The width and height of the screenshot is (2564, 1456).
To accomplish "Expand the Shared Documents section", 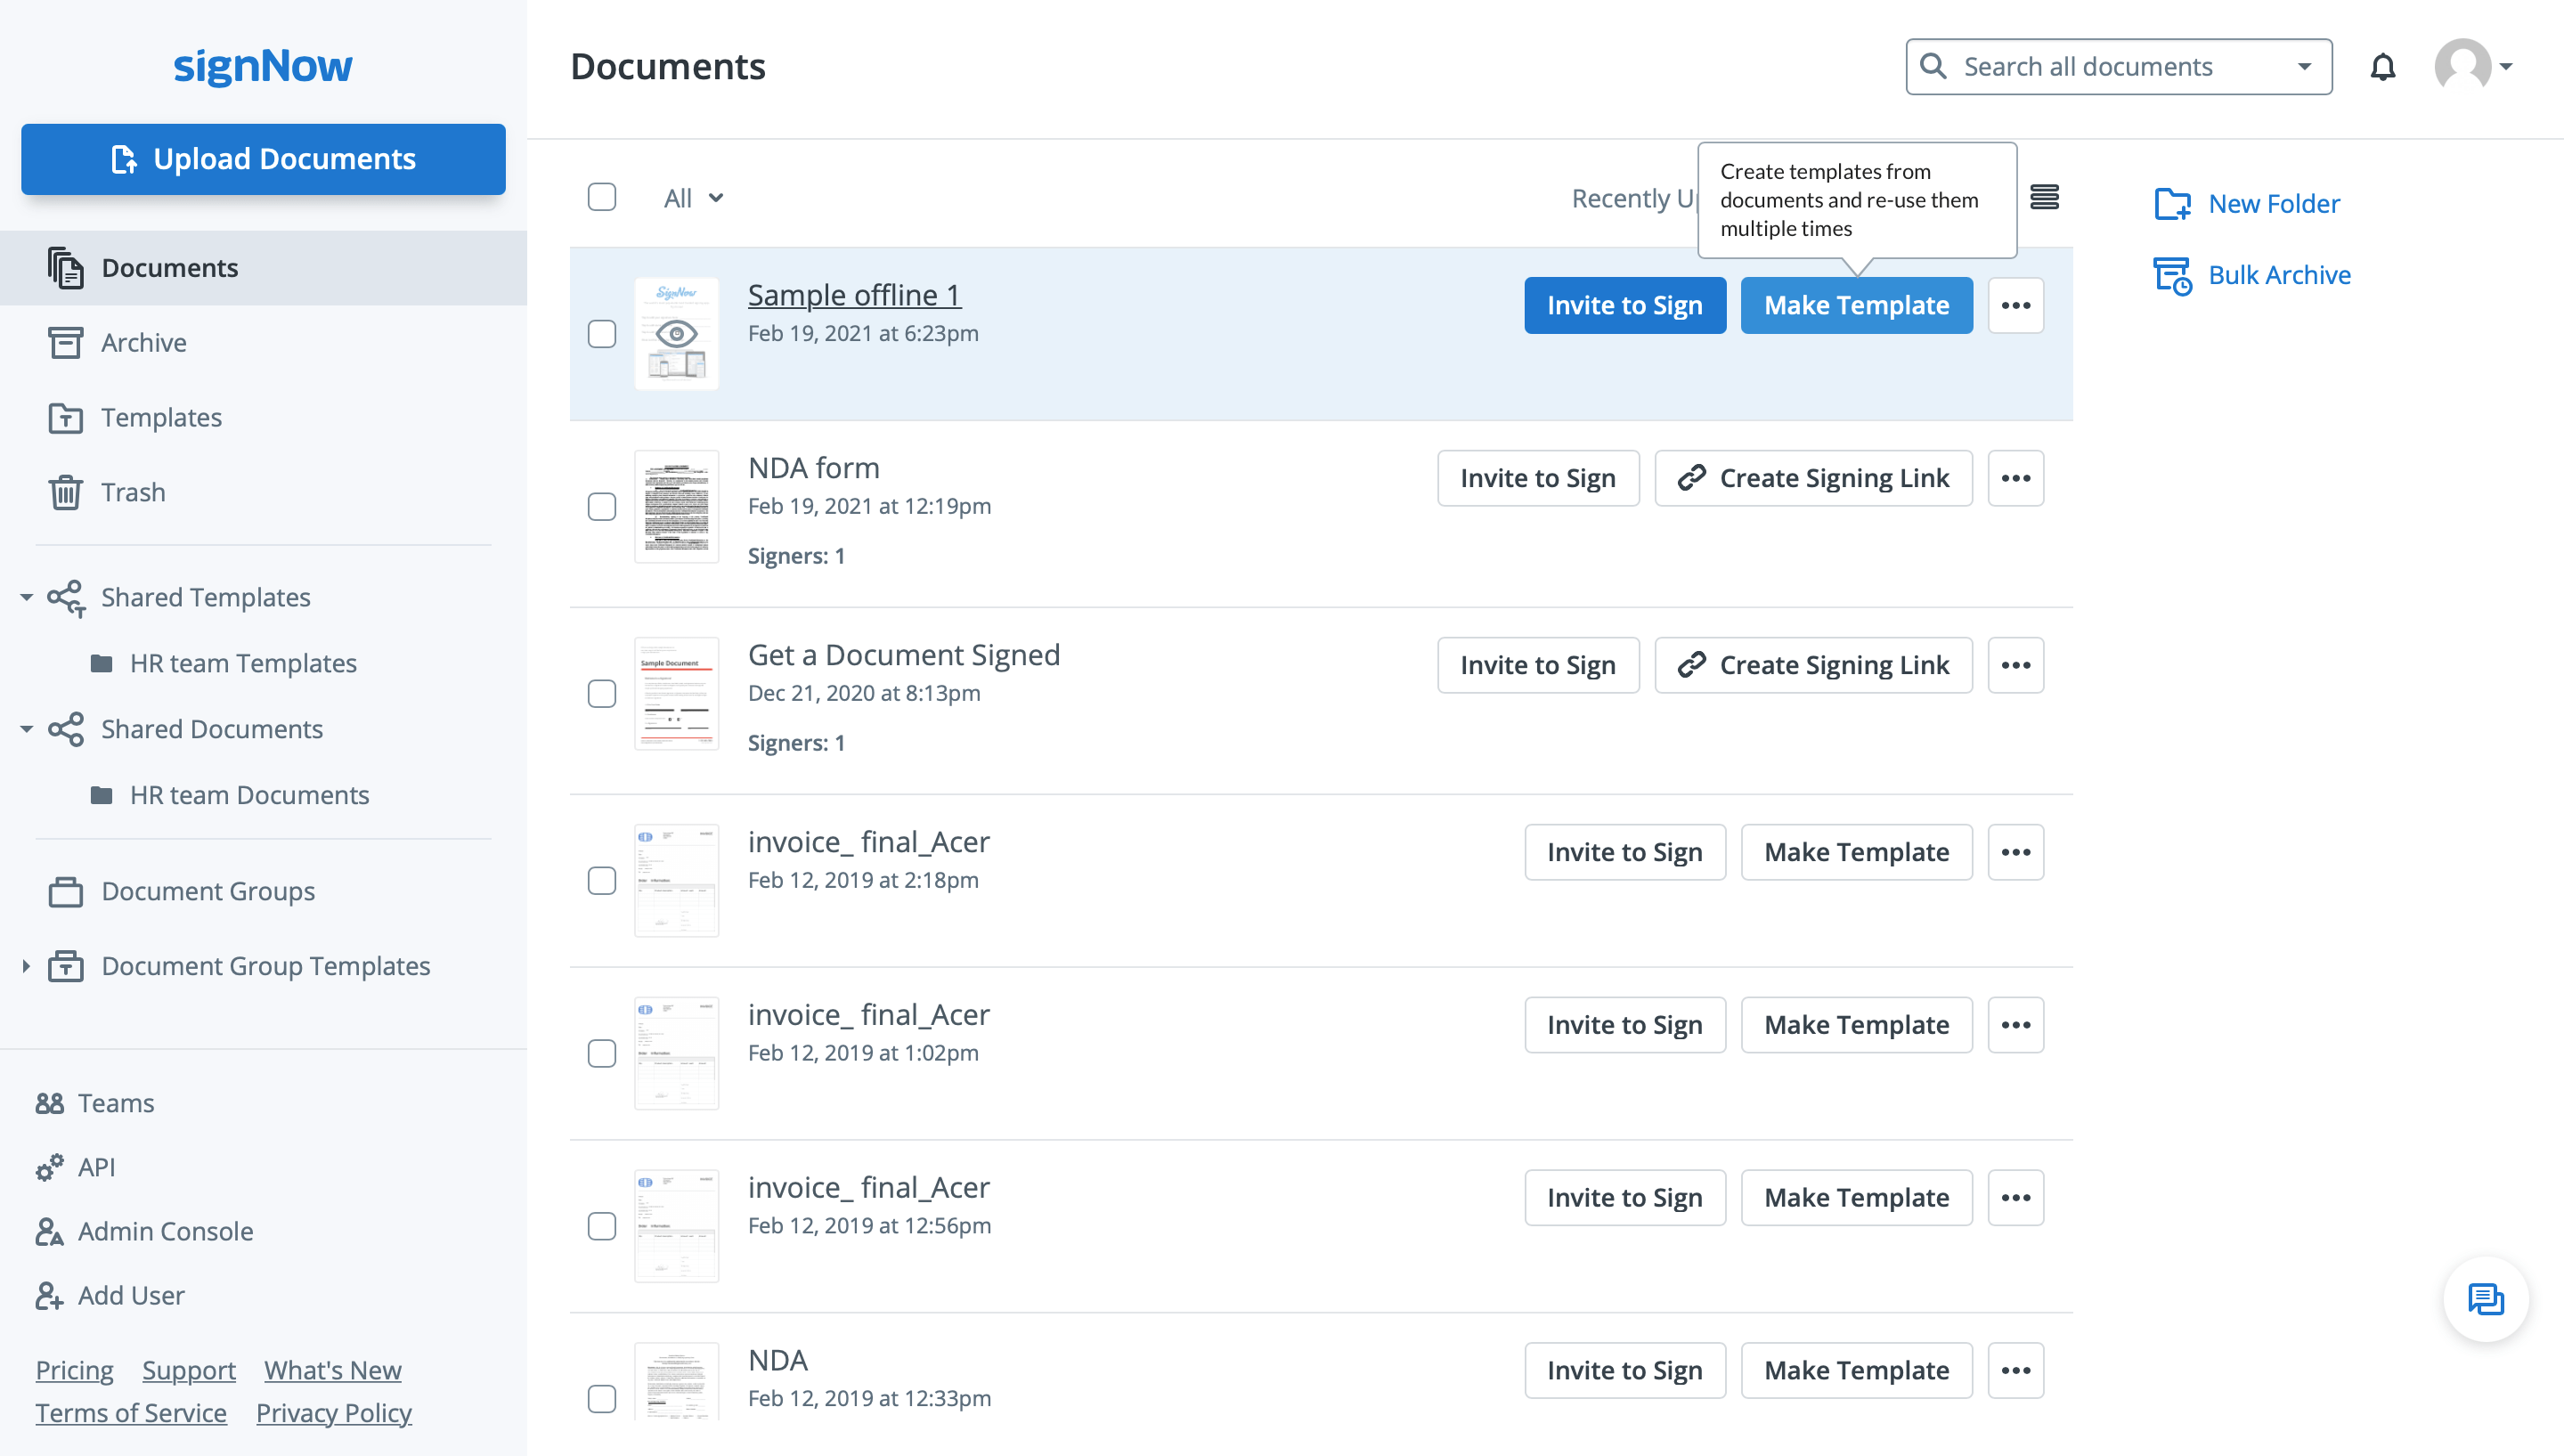I will point(25,728).
